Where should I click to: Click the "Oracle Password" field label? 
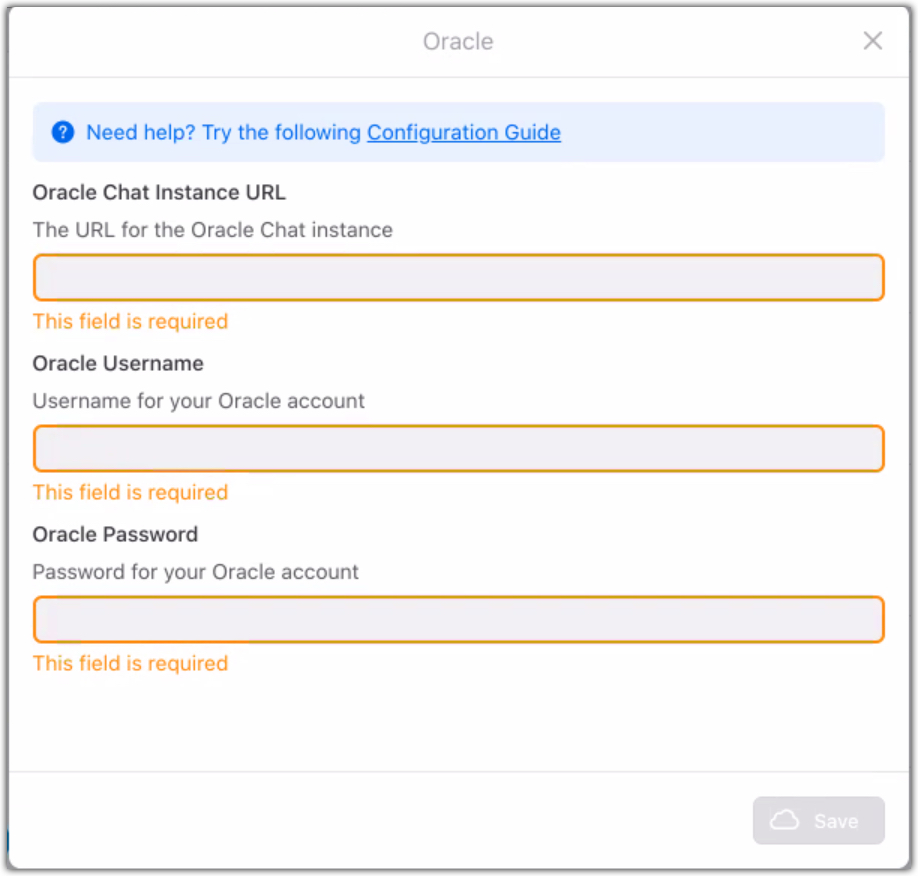115,534
